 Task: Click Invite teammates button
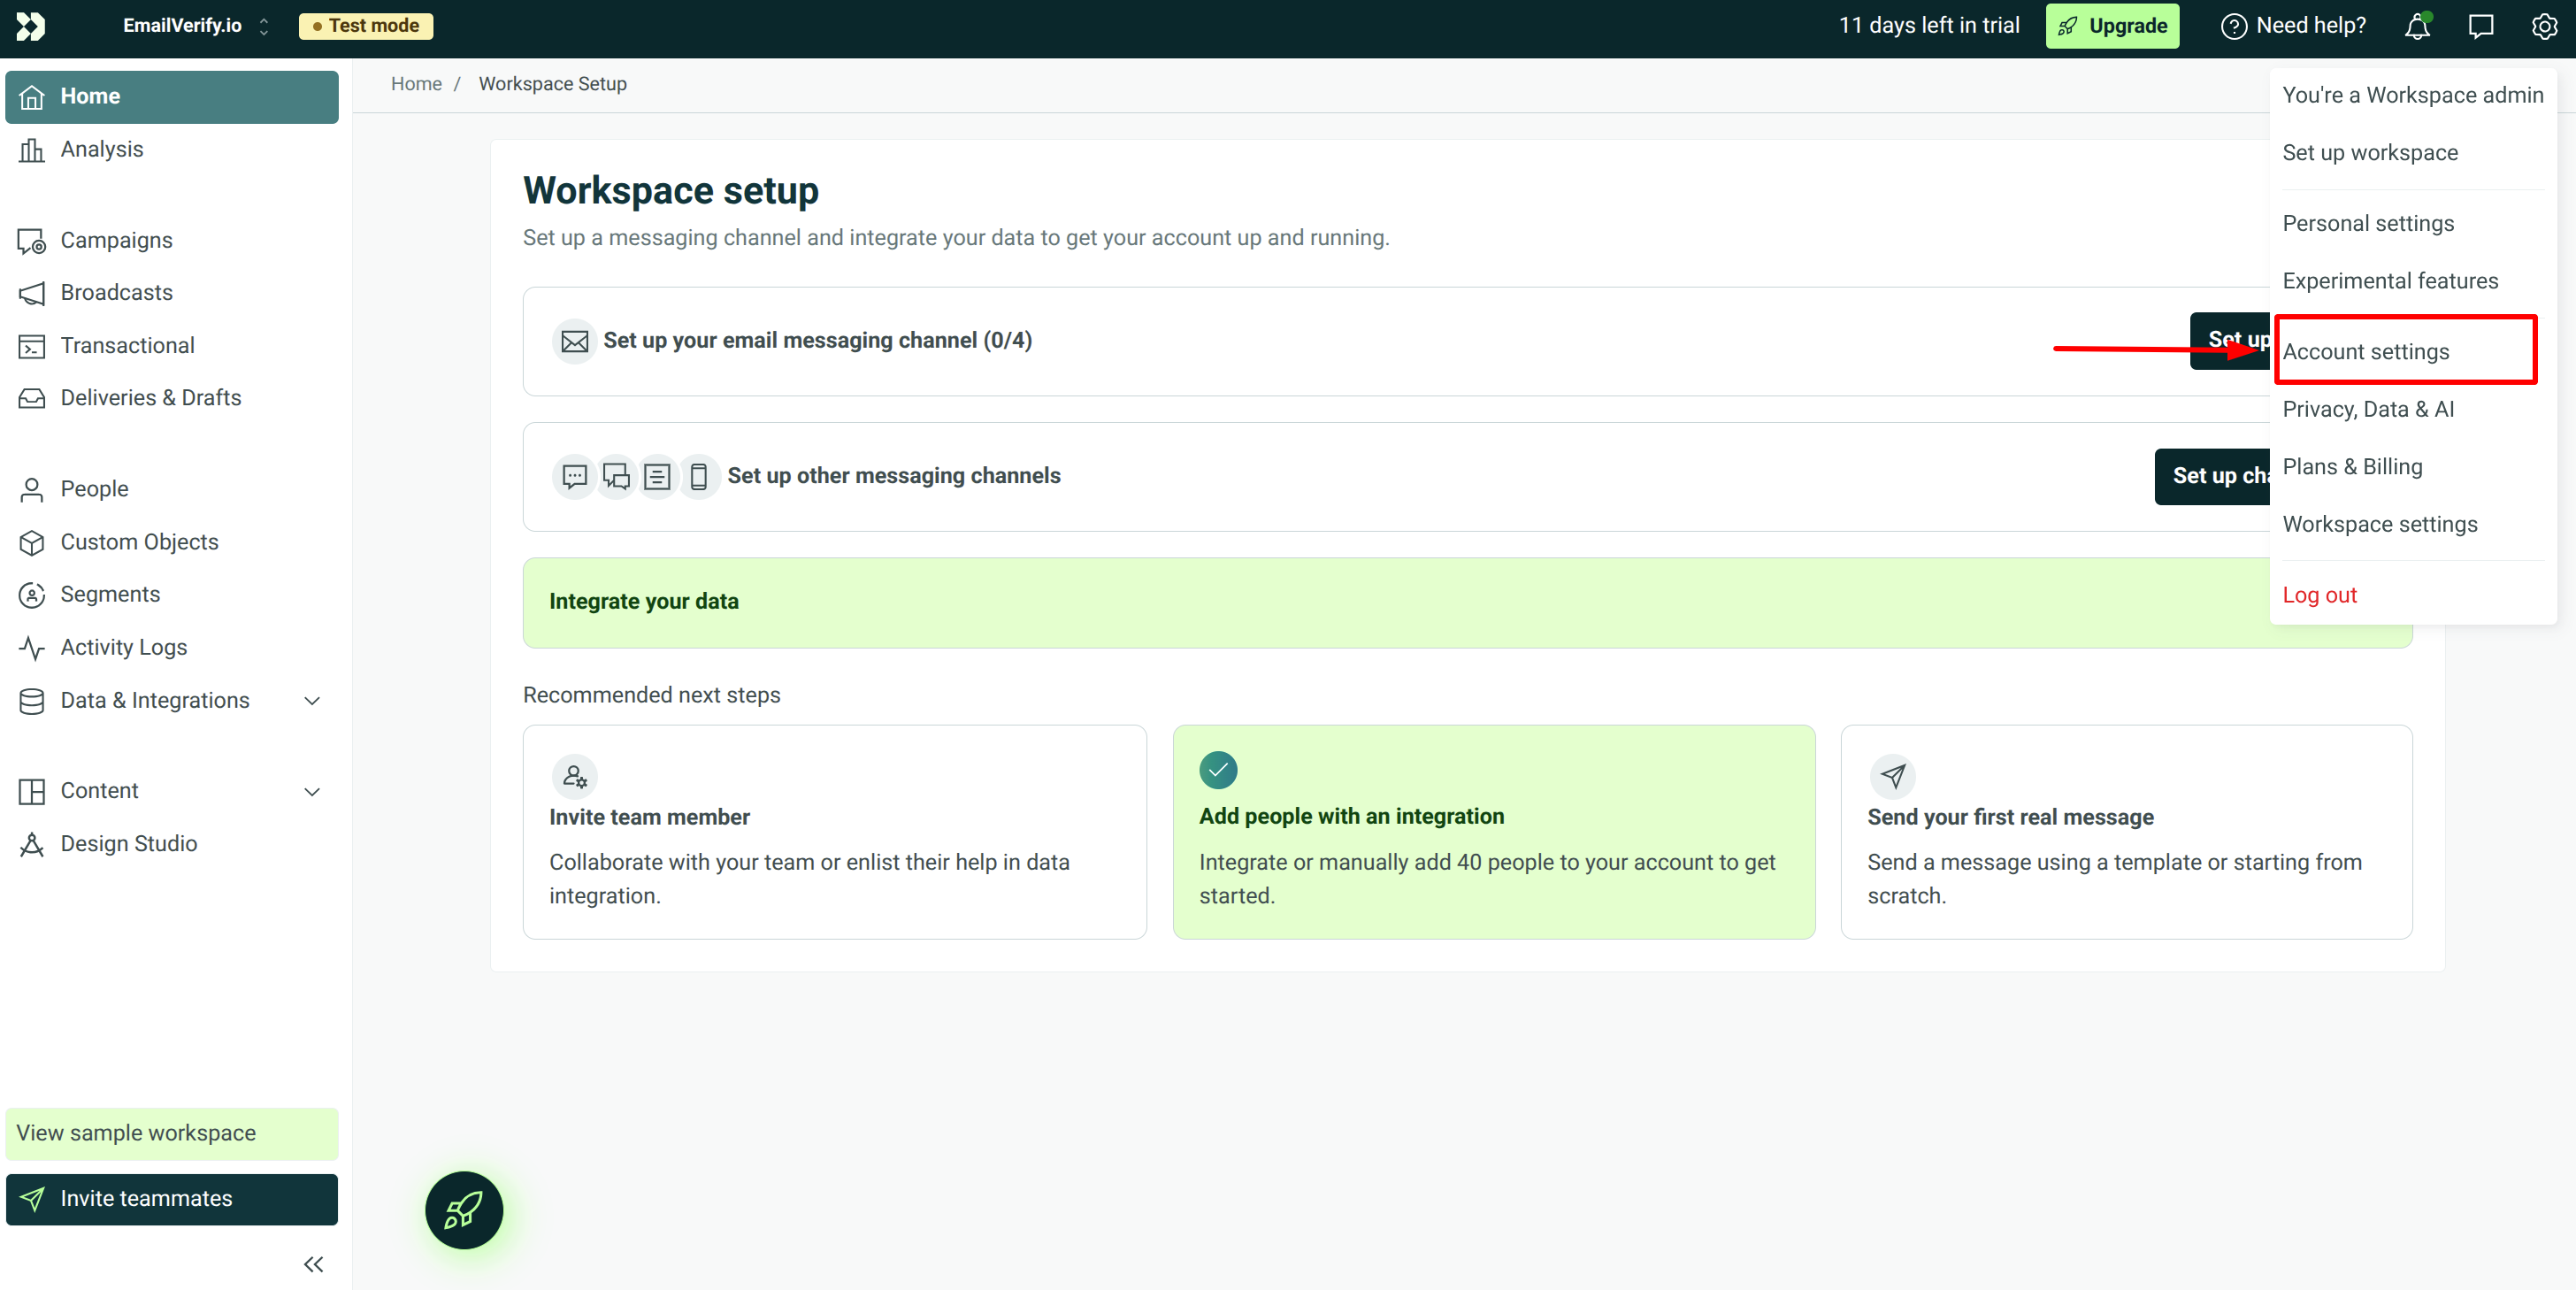(x=172, y=1198)
